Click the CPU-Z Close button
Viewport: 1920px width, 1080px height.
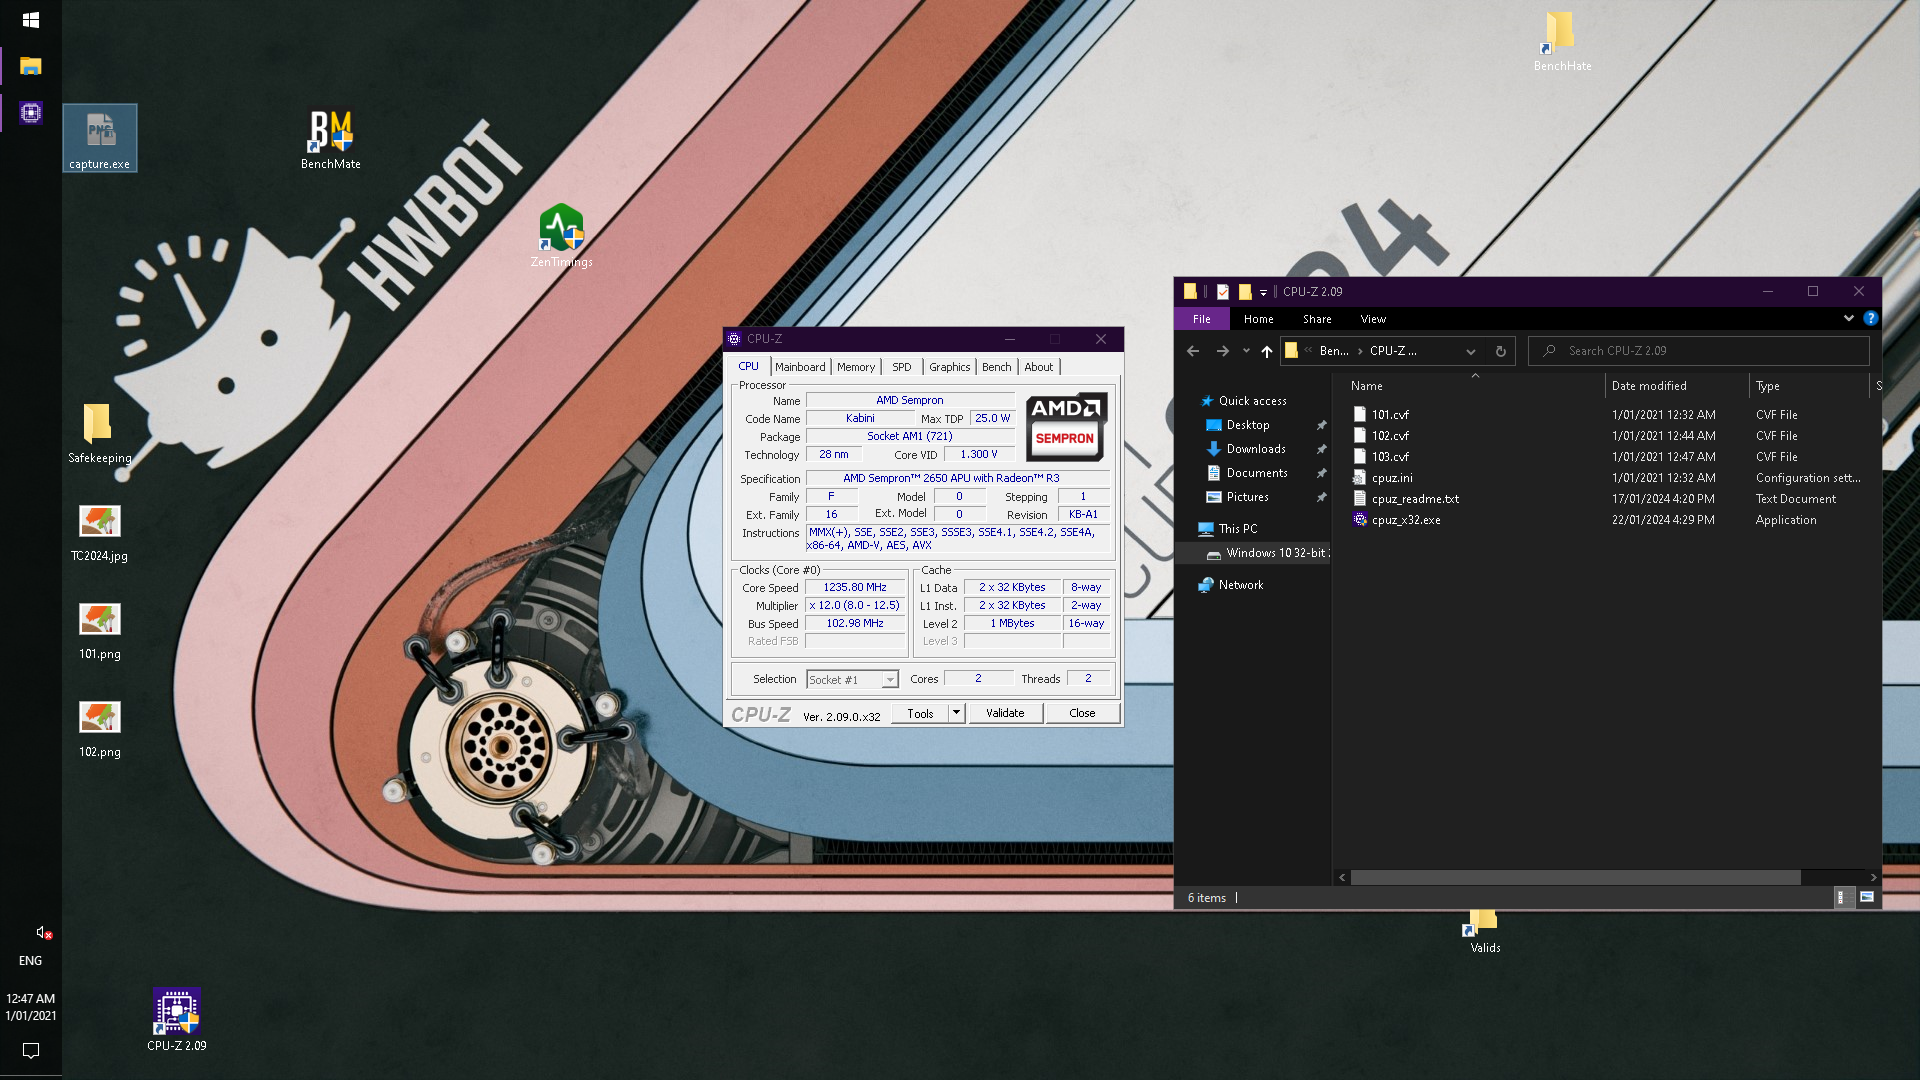pos(1082,713)
